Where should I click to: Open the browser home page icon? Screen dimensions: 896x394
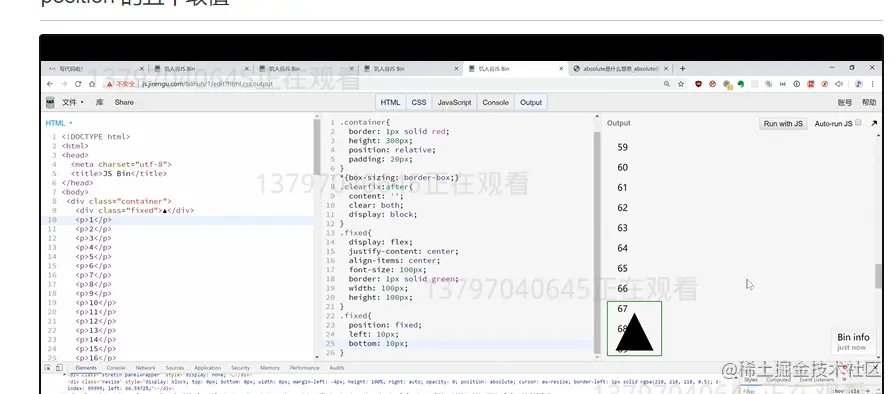pos(92,84)
